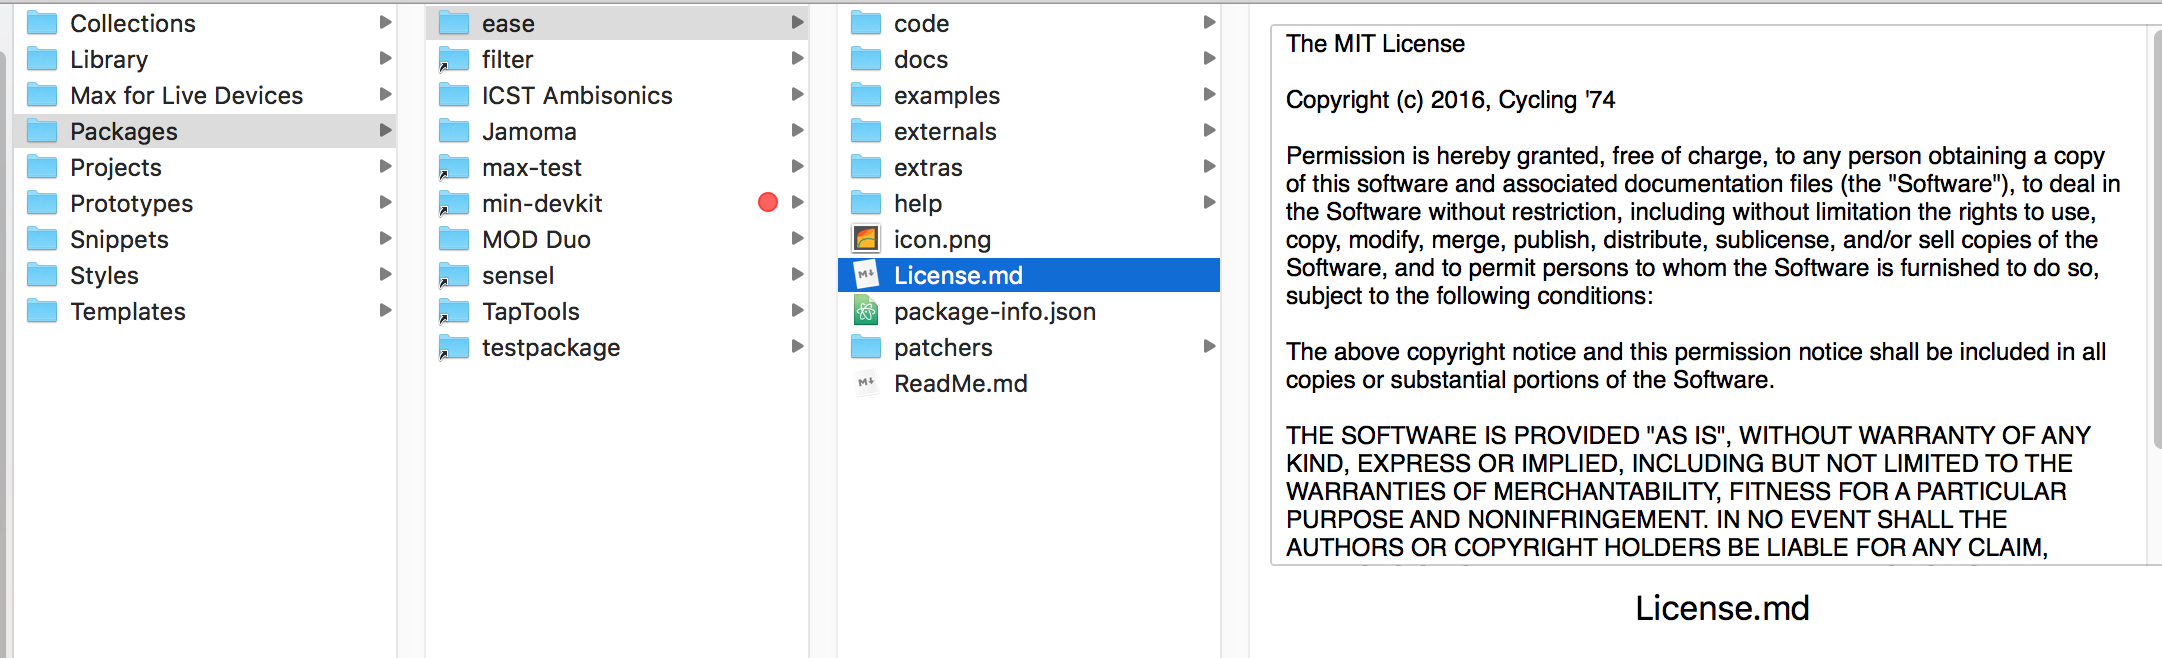Click the License.md preview text area
2162x658 pixels.
click(1708, 295)
